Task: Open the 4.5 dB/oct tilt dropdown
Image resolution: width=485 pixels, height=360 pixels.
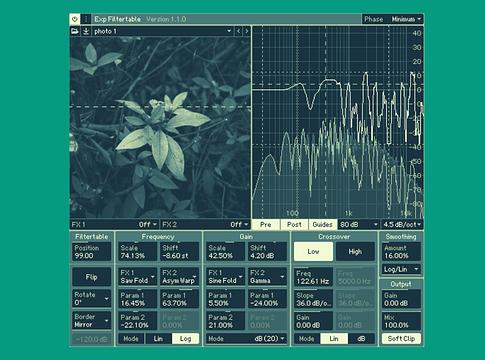Action: 402,225
